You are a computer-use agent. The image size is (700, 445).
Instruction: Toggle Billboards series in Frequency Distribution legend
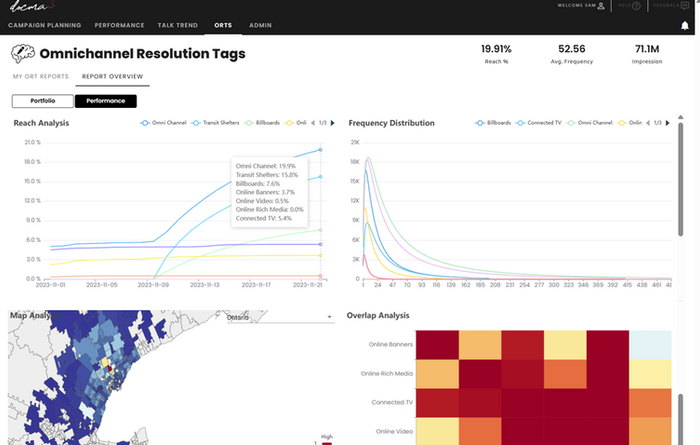click(493, 123)
